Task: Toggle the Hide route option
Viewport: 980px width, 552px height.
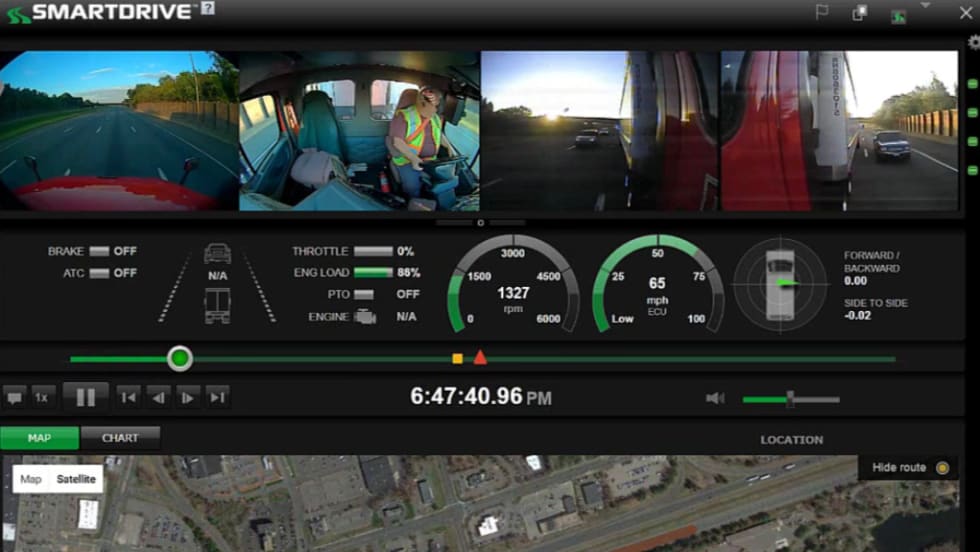Action: click(x=941, y=468)
